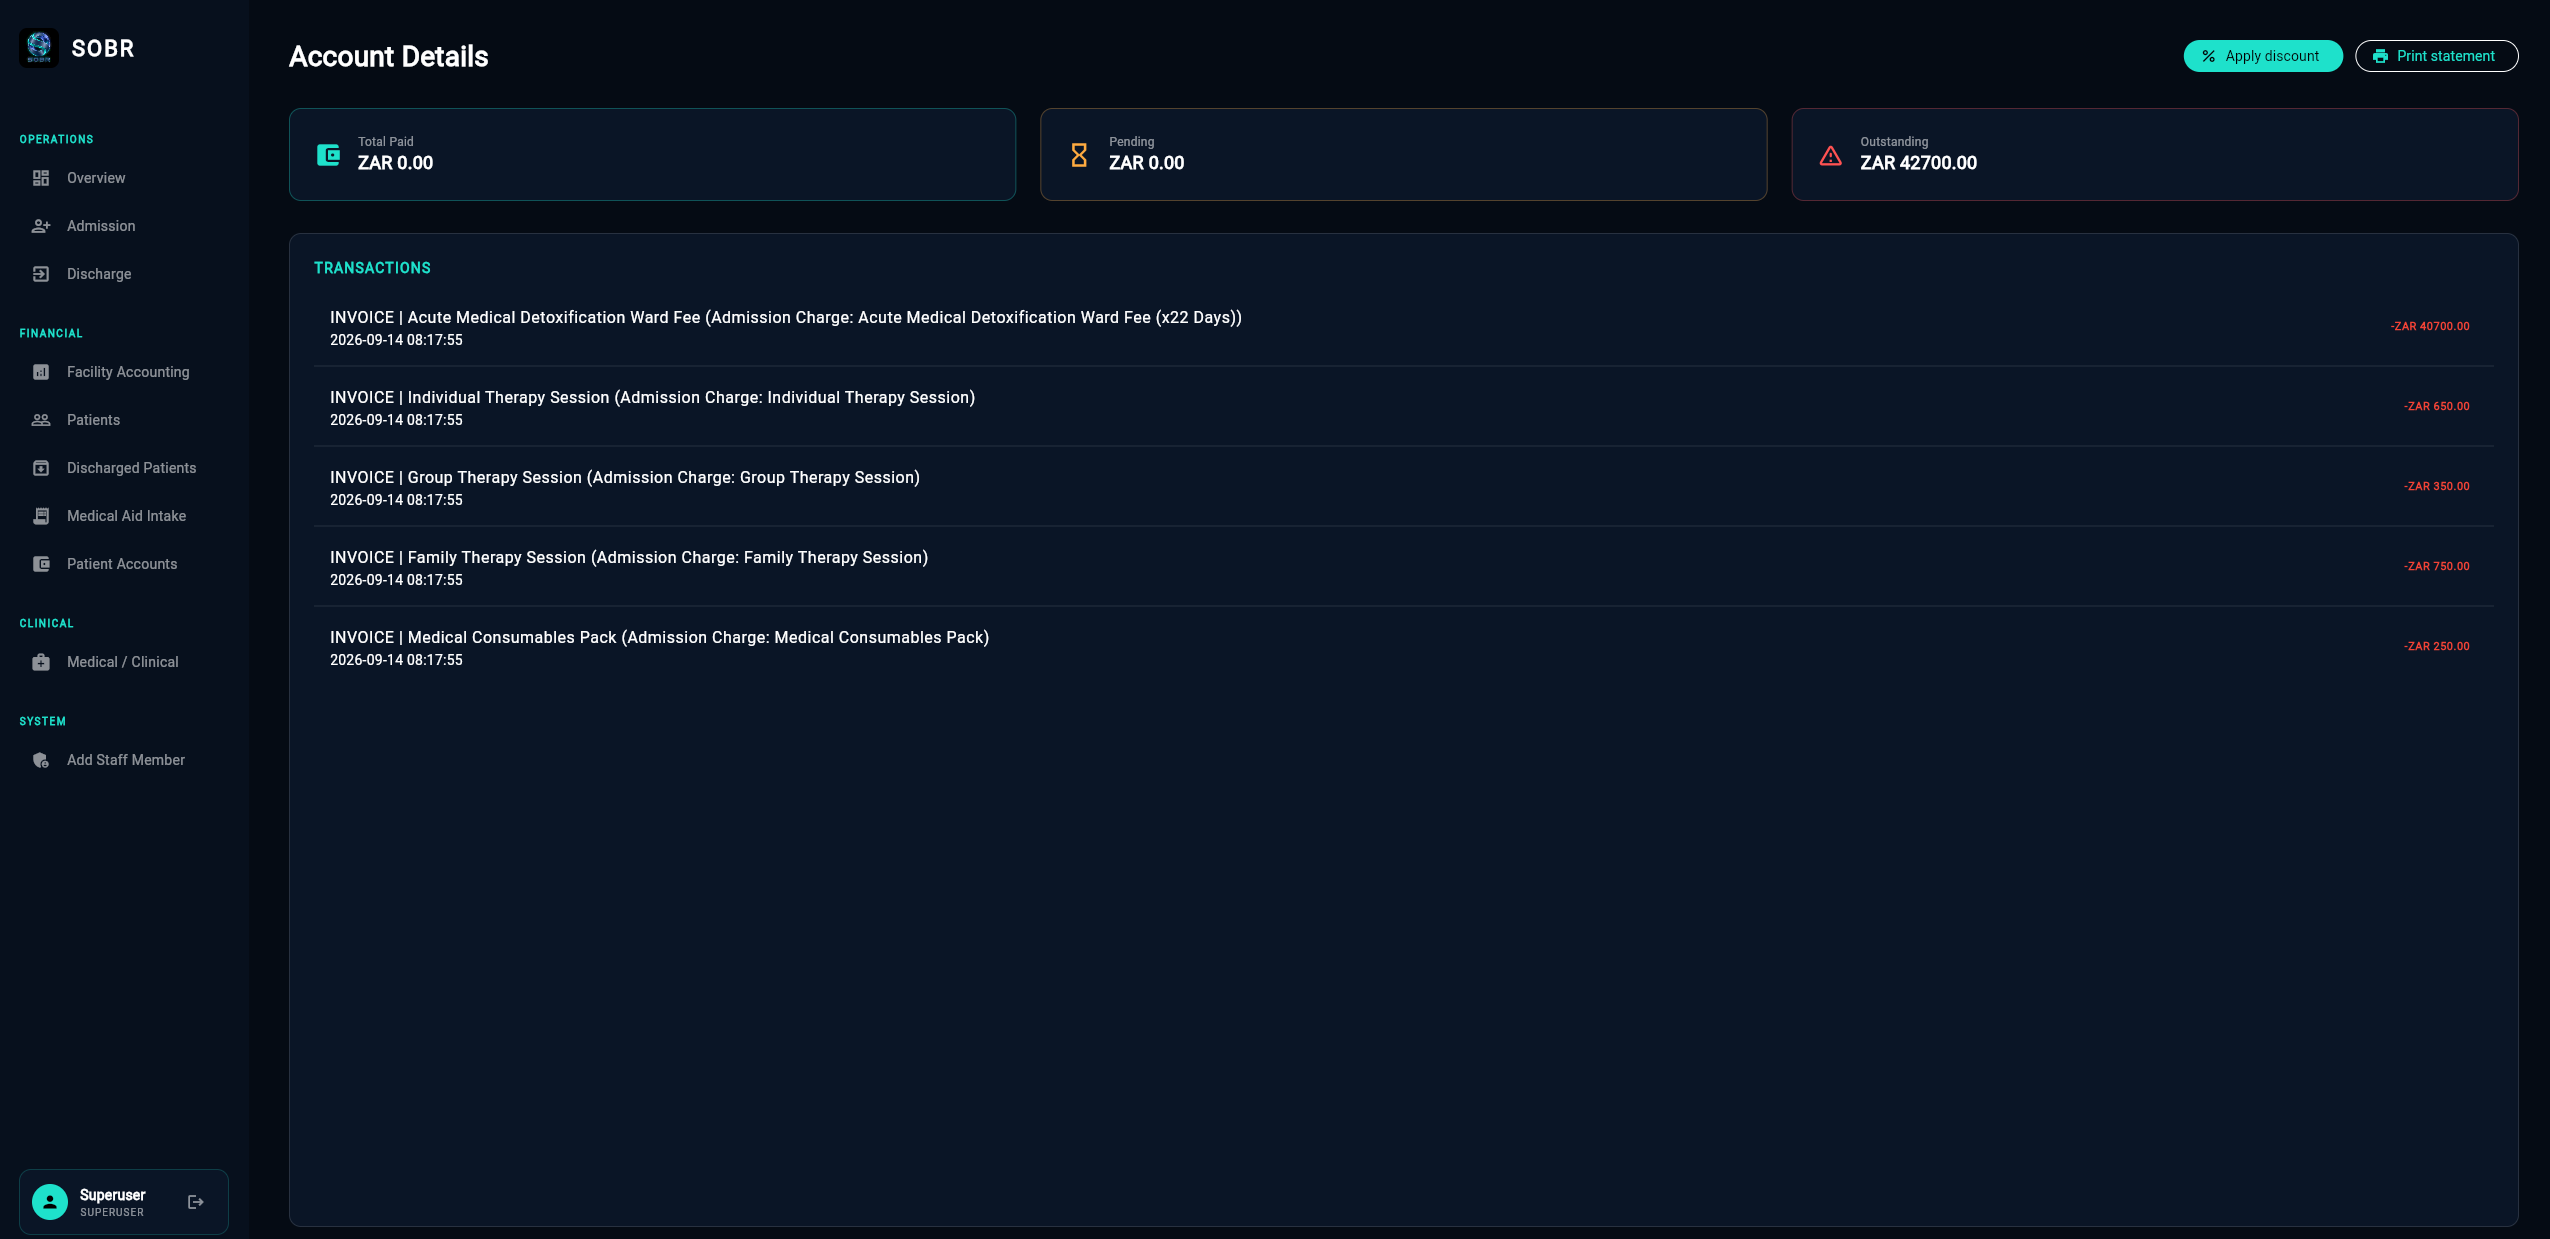Click the Patients group icon
The width and height of the screenshot is (2550, 1239).
pos(41,420)
